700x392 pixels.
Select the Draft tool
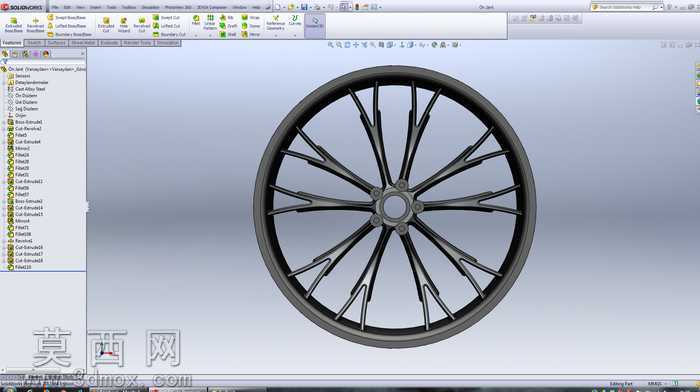[x=228, y=26]
